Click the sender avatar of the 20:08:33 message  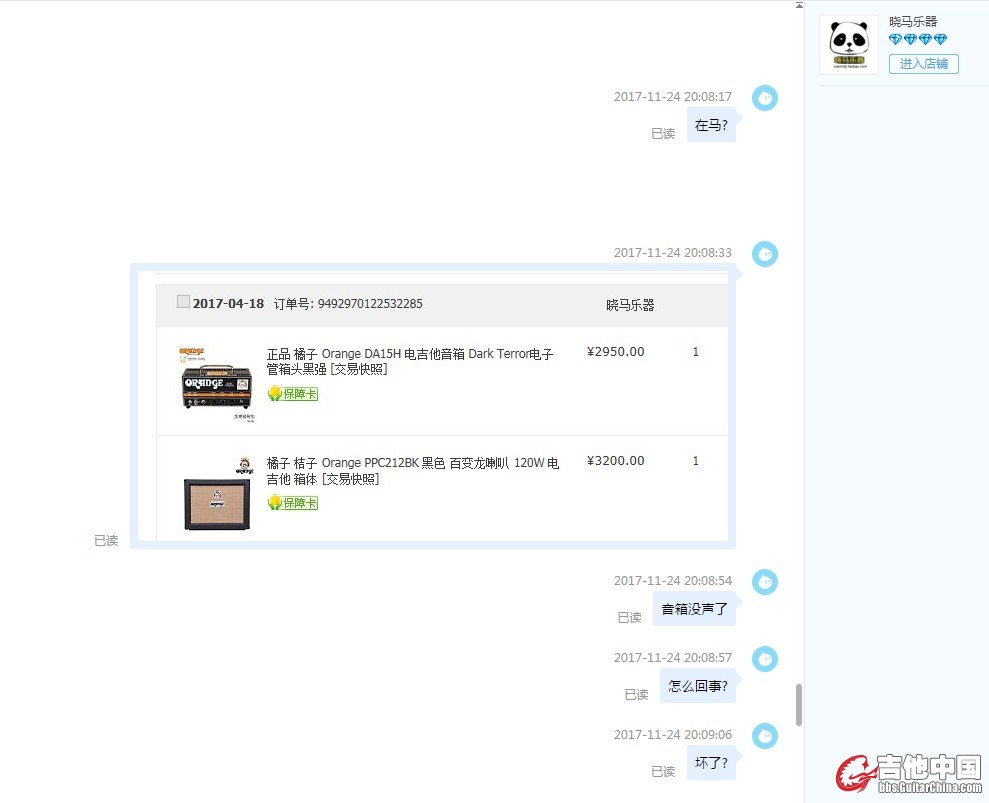tap(764, 254)
